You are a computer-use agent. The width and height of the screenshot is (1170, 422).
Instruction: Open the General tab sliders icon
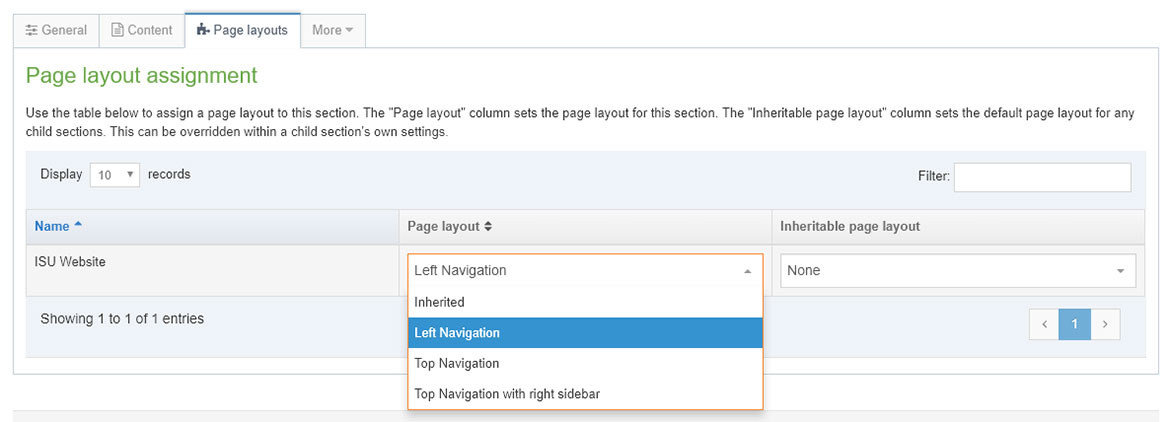[x=32, y=30]
